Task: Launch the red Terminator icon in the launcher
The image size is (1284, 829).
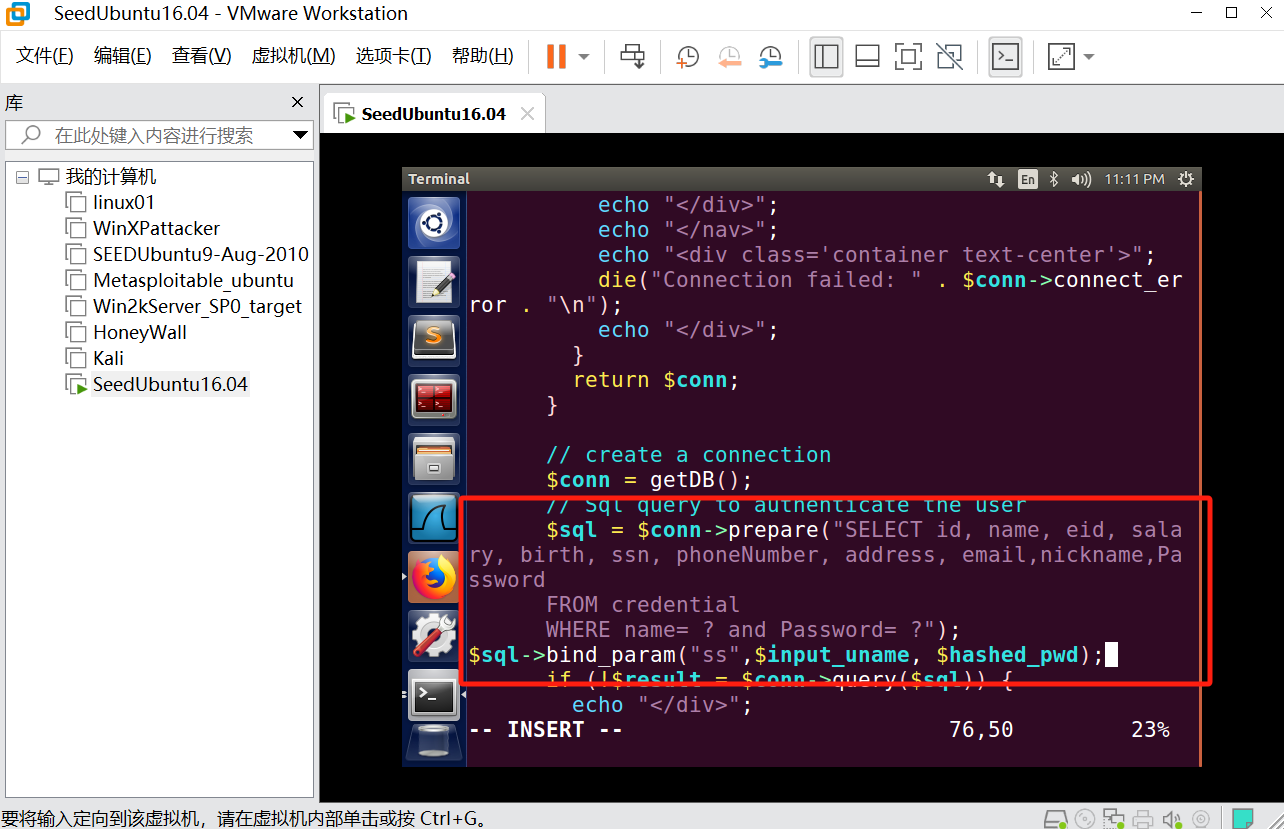Action: [x=434, y=400]
